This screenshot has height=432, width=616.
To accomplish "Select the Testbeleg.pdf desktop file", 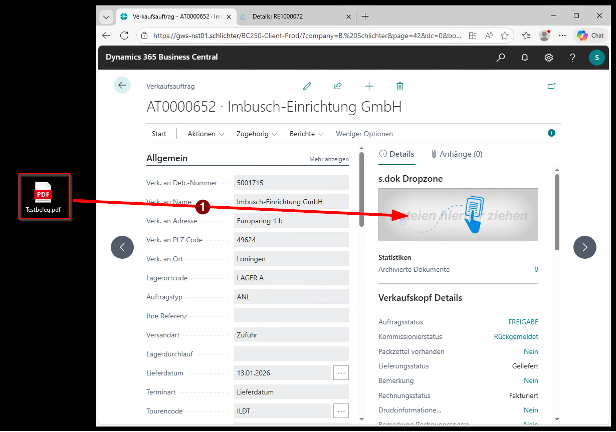I will (44, 196).
